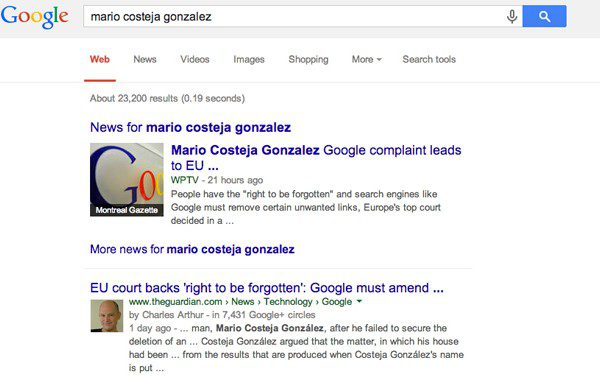Click 'More news for mario costeja gonzalez'

click(x=192, y=250)
